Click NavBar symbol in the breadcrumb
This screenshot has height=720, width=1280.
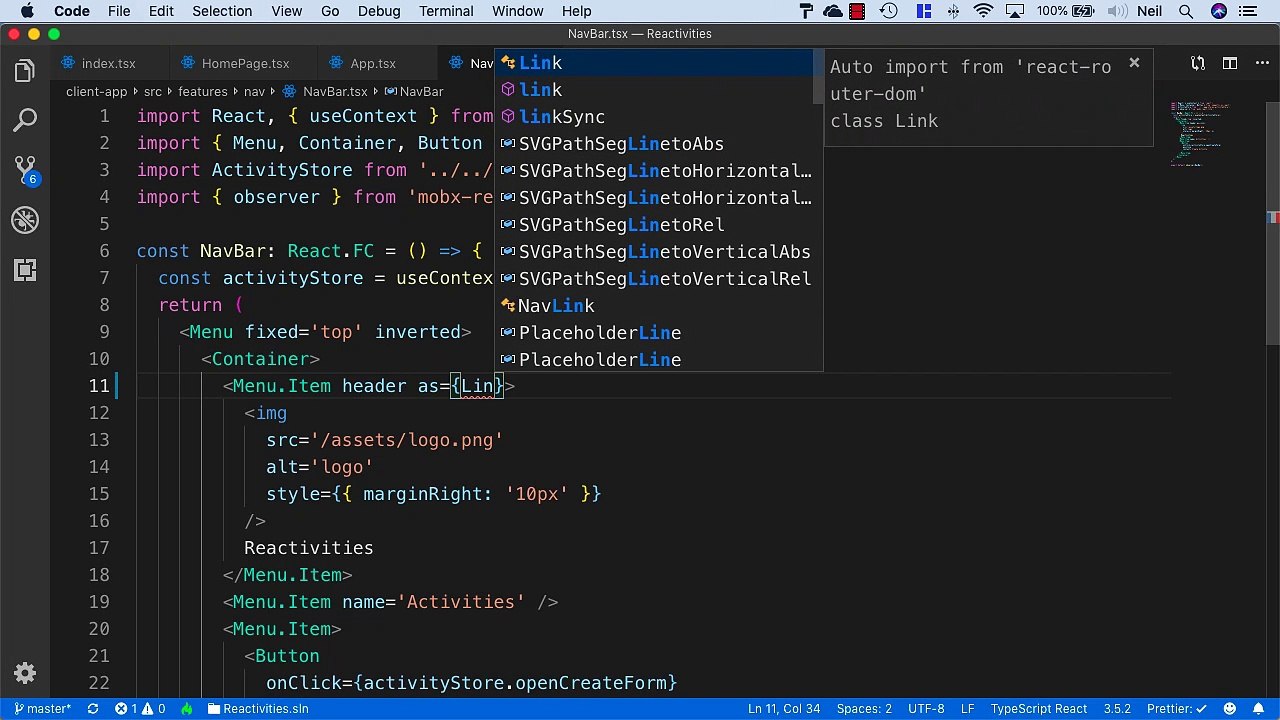point(414,91)
